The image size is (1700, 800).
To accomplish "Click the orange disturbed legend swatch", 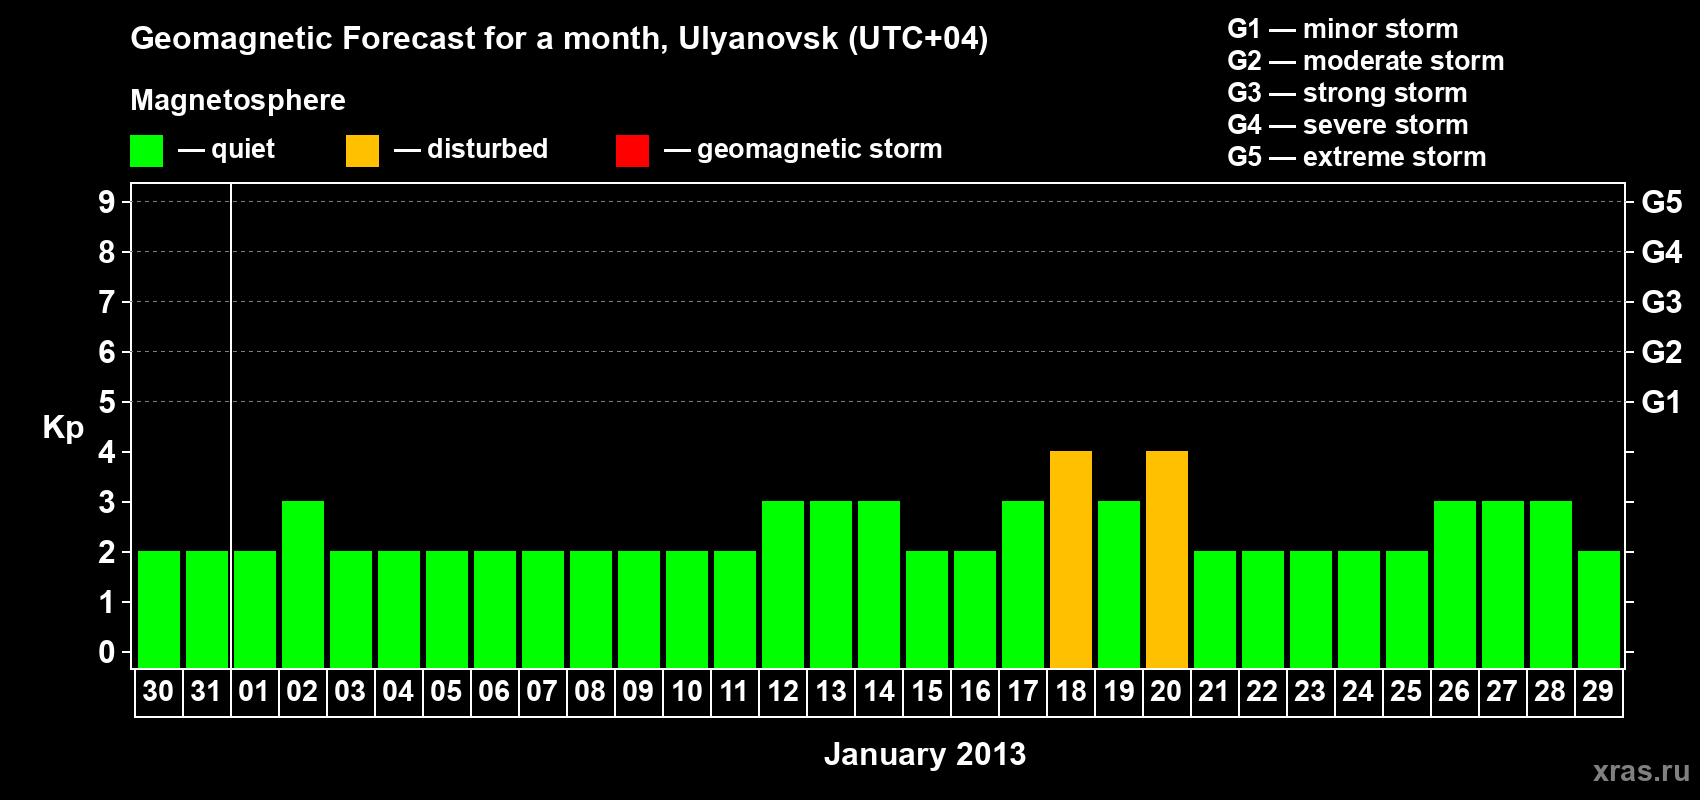I will pos(362,151).
